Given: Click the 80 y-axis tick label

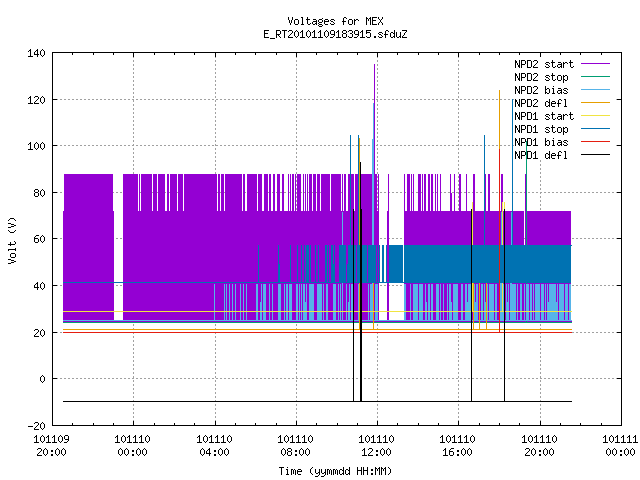Looking at the screenshot, I should [x=40, y=193].
